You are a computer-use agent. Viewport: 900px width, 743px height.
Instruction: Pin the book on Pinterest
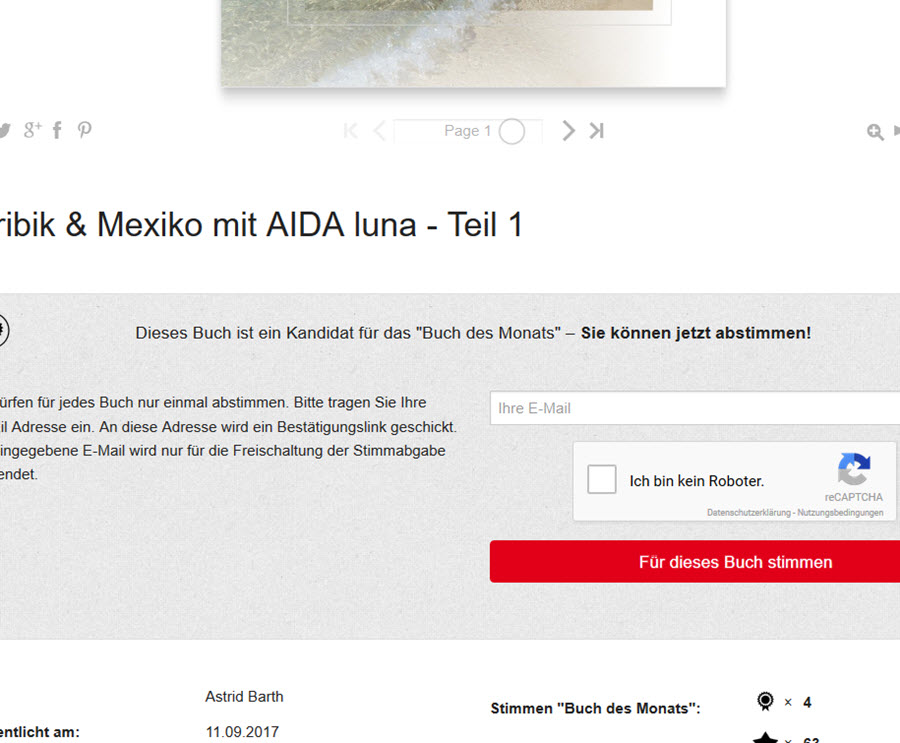[x=84, y=130]
